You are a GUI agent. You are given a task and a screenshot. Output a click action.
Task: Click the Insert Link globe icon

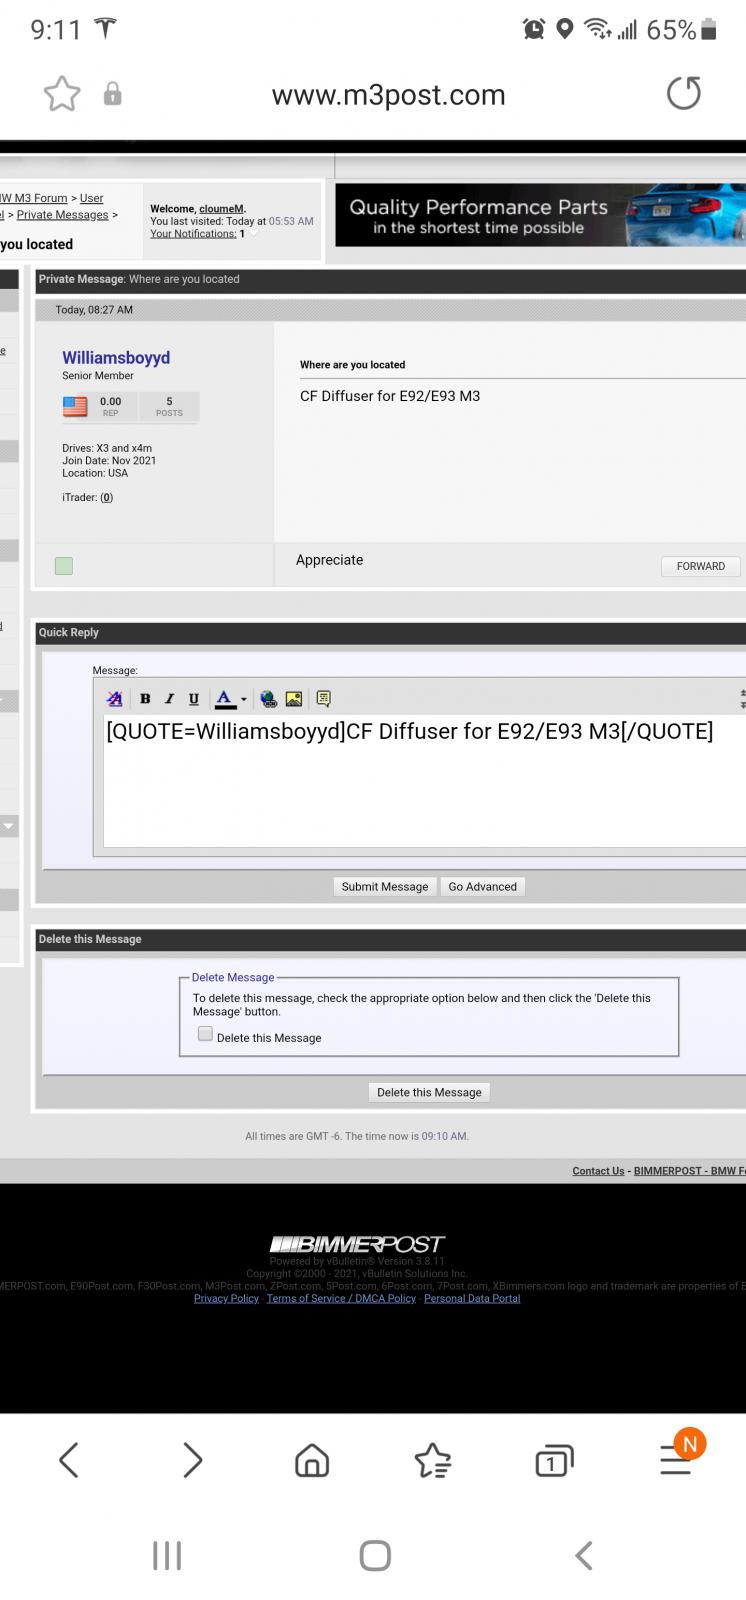click(268, 699)
